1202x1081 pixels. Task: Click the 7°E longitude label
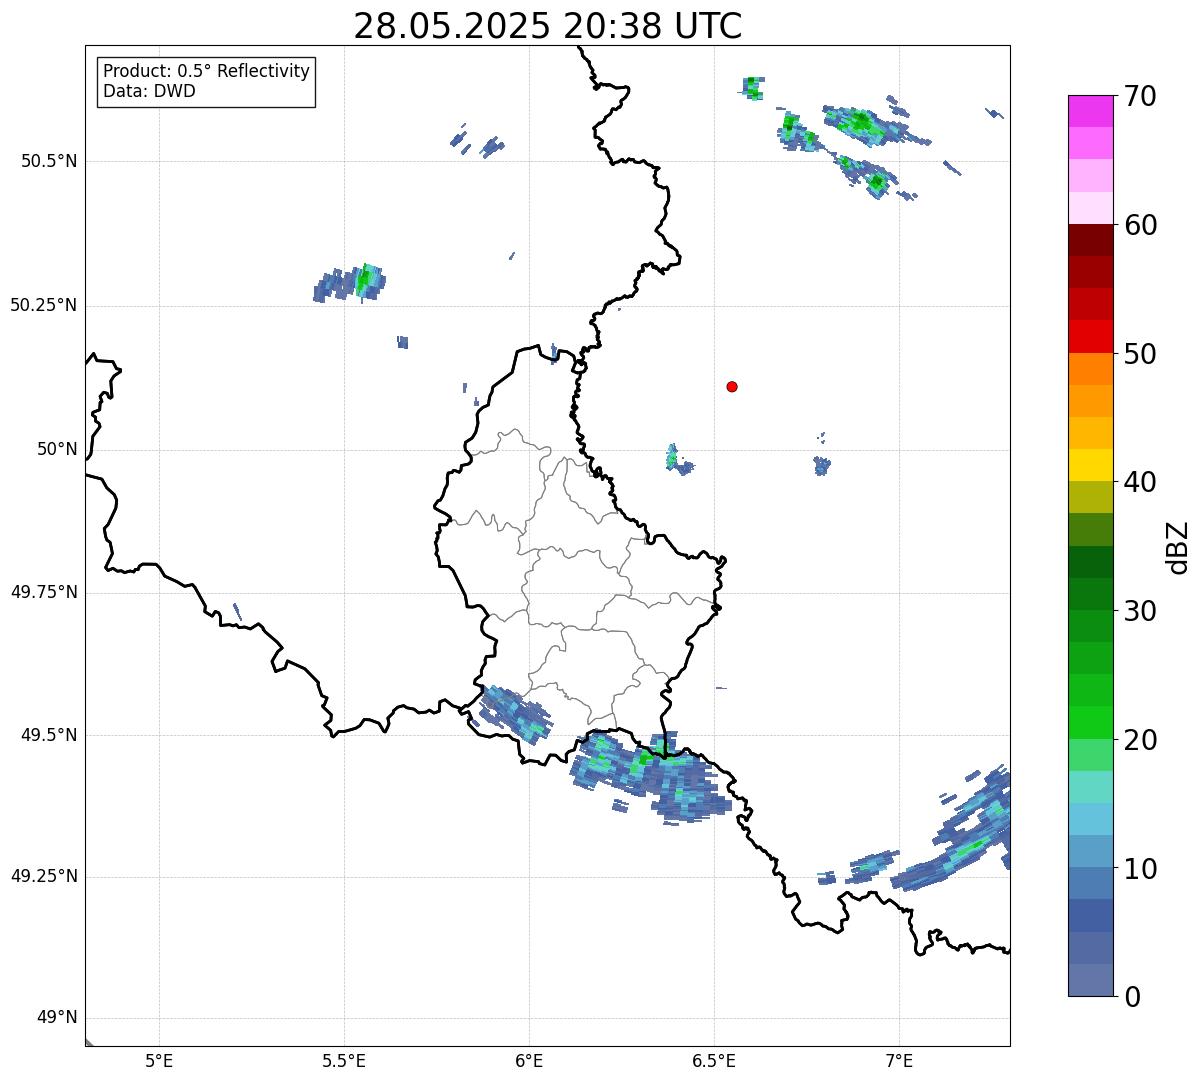899,1061
